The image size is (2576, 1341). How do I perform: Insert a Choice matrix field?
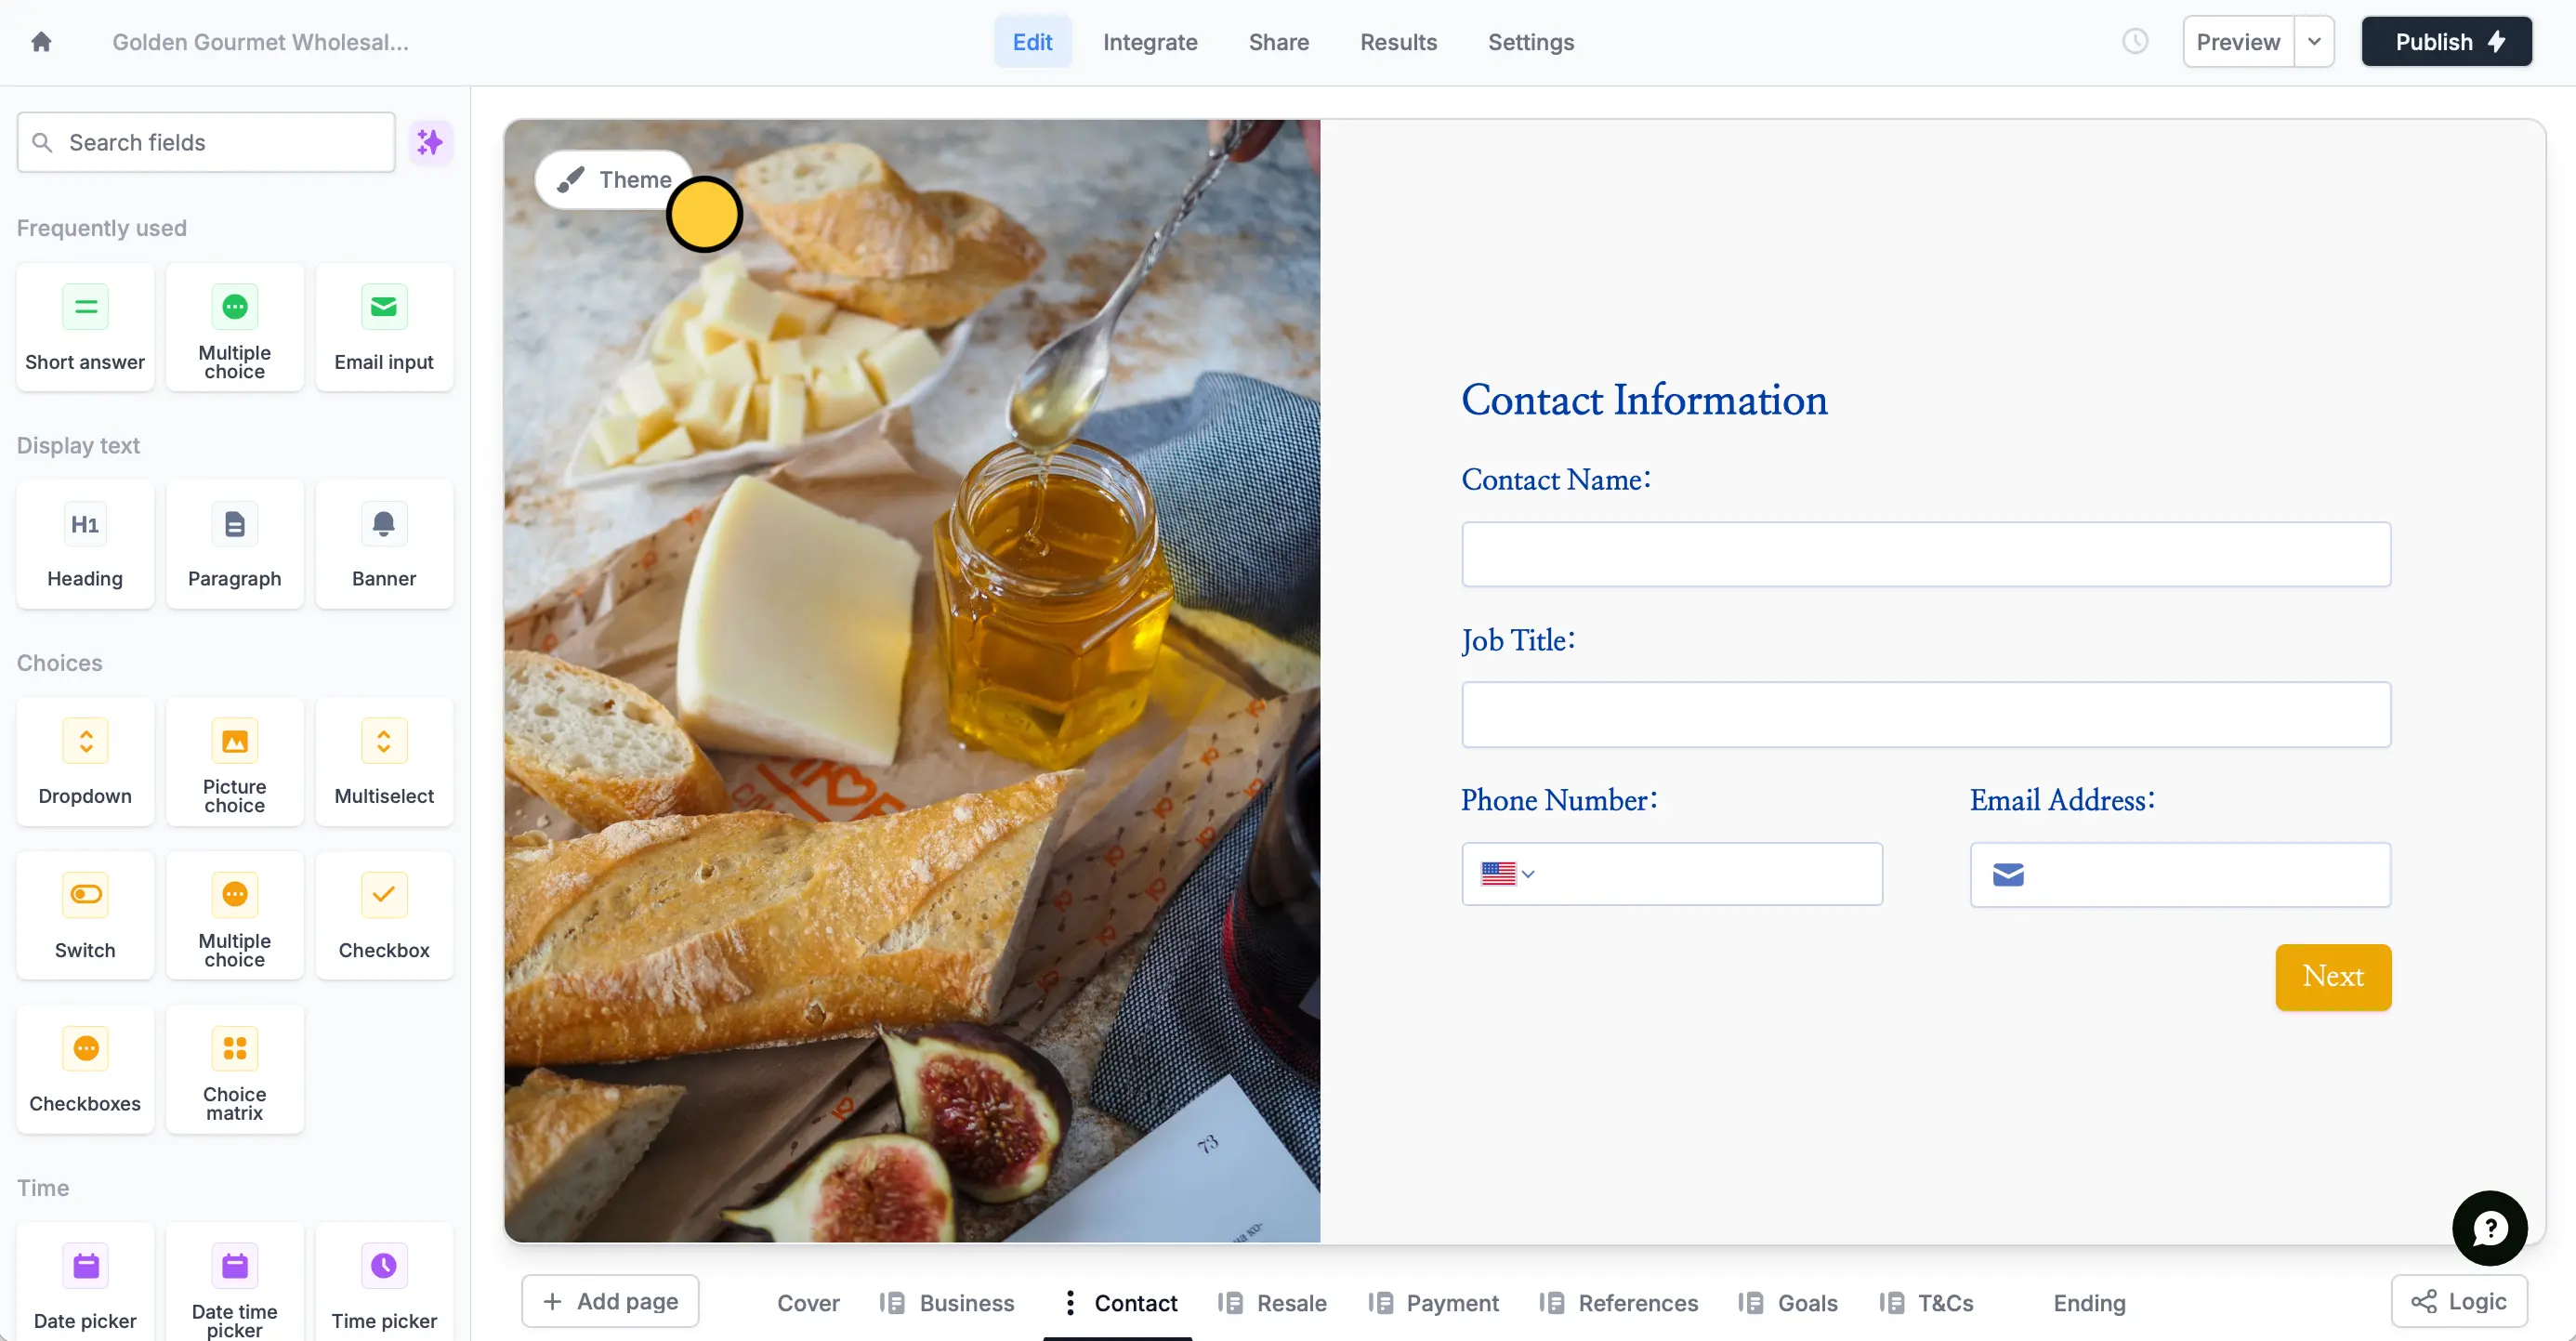click(234, 1070)
